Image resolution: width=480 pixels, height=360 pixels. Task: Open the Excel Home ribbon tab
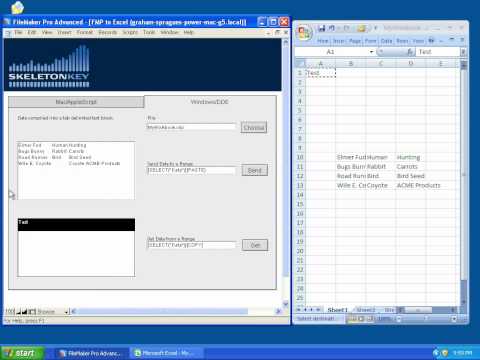point(322,41)
